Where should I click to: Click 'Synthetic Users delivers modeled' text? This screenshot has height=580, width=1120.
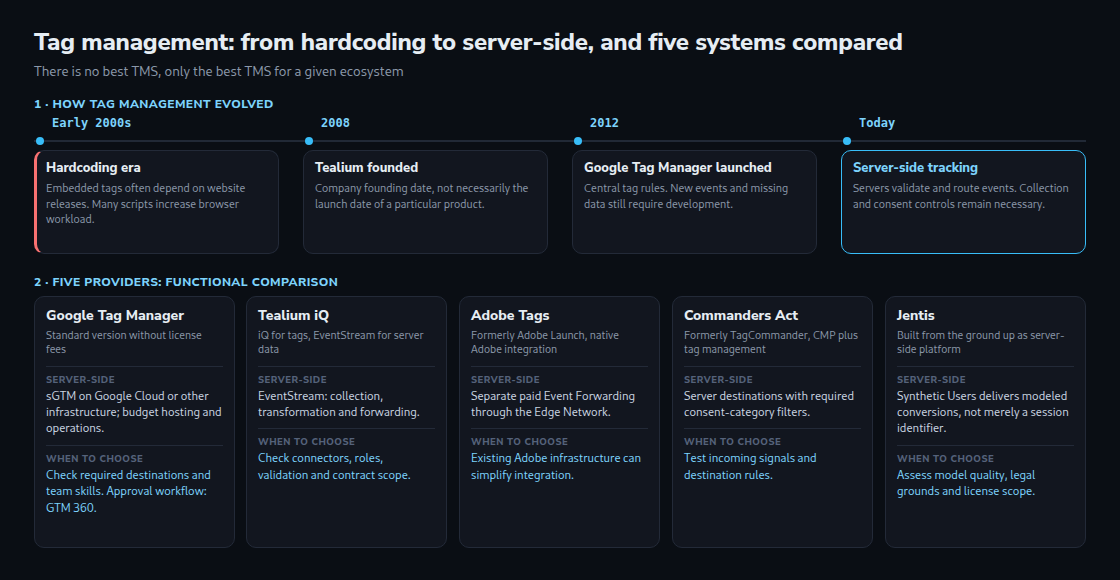[x=983, y=412]
